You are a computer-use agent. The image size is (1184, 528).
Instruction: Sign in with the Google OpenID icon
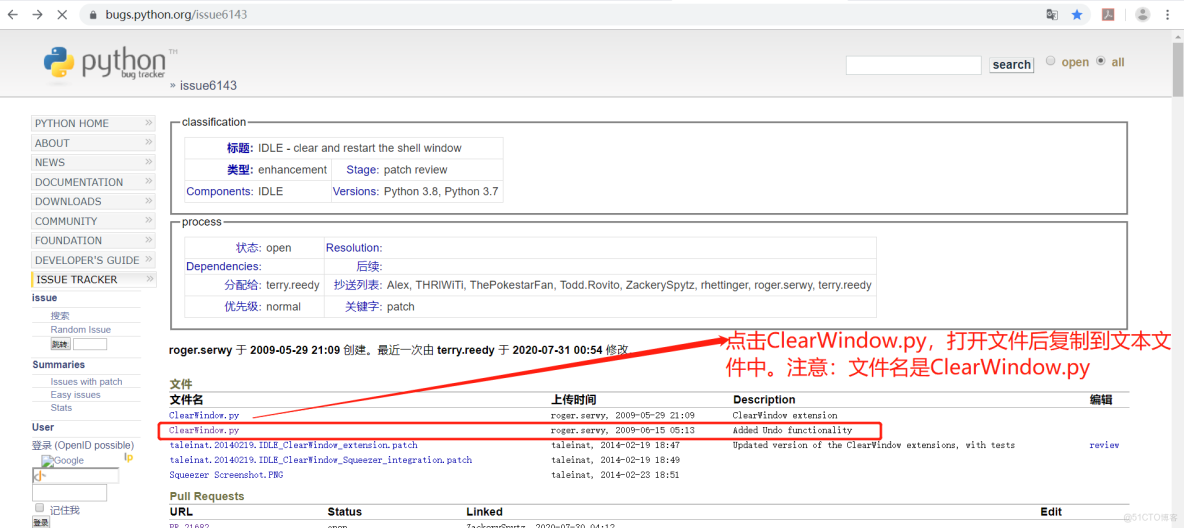[63, 461]
